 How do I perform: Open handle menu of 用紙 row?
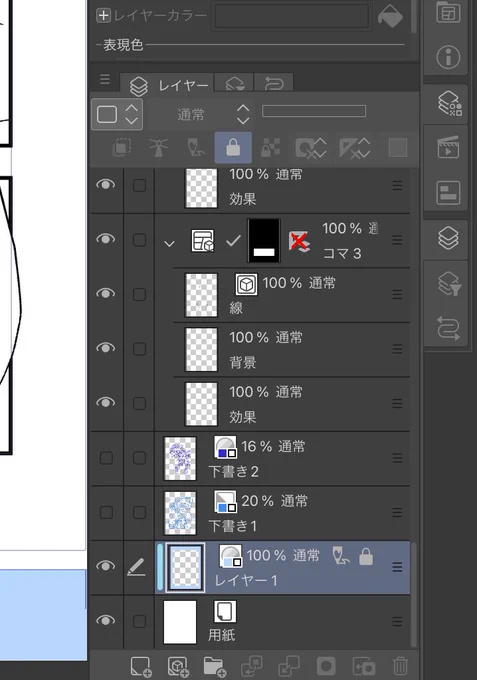(x=397, y=621)
